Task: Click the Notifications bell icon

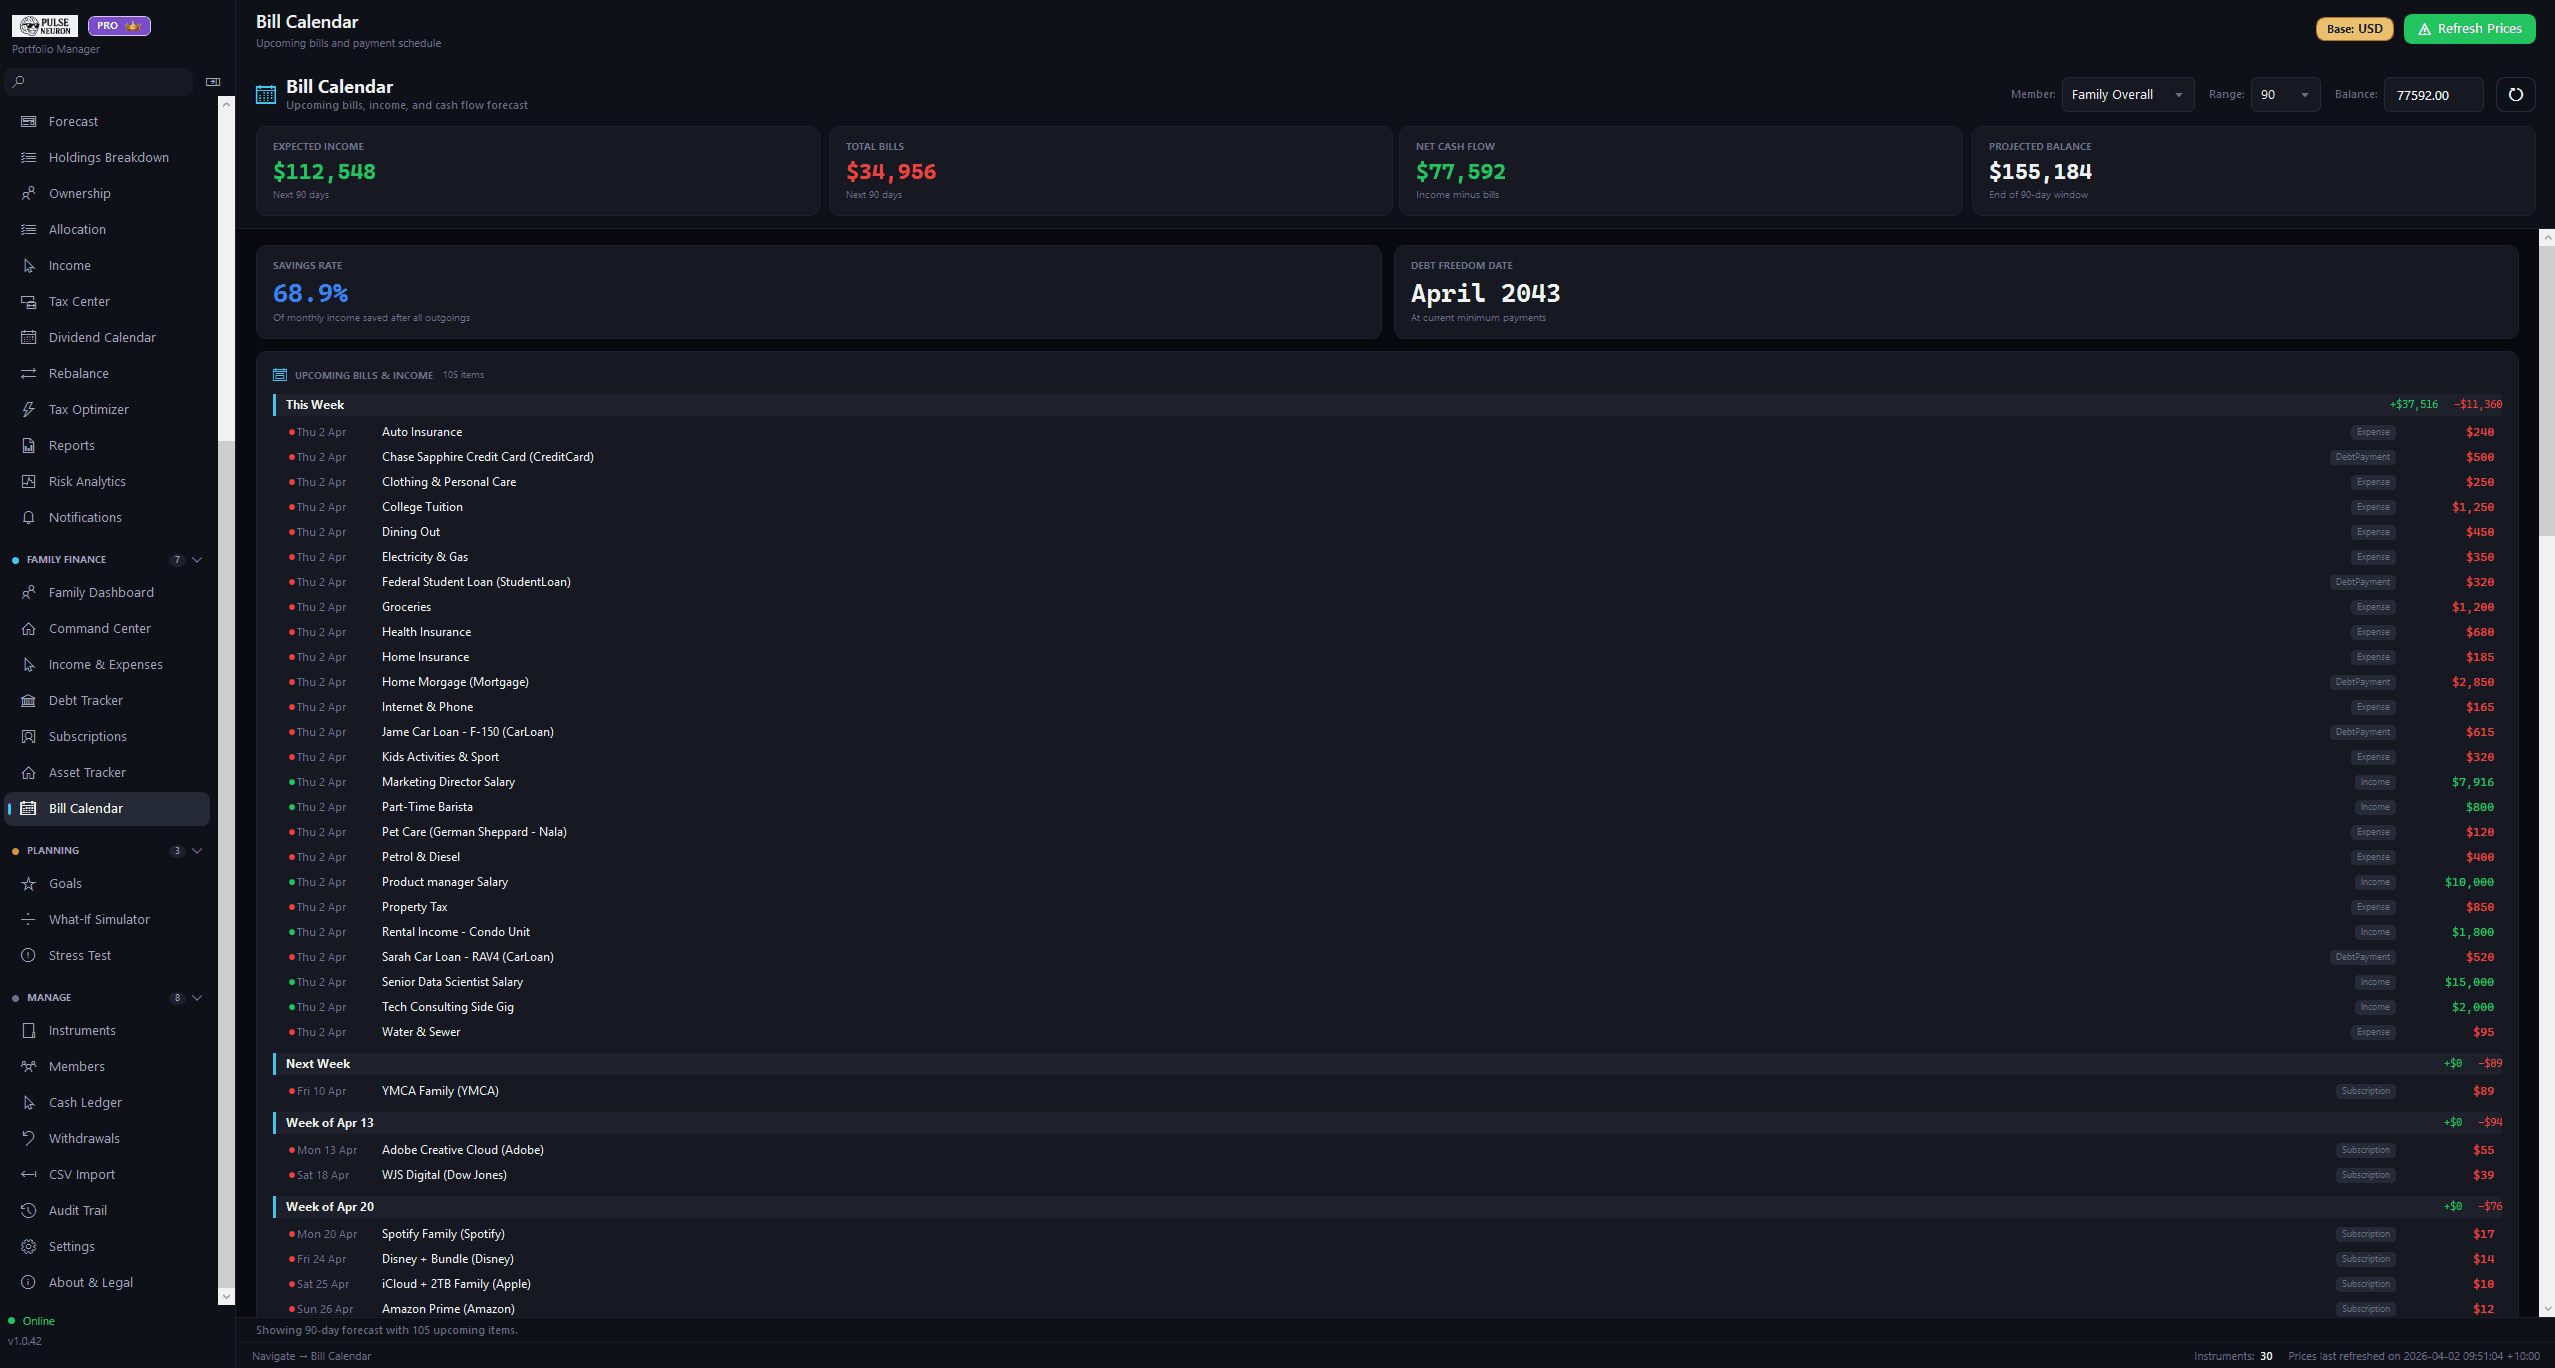Action: [29, 517]
